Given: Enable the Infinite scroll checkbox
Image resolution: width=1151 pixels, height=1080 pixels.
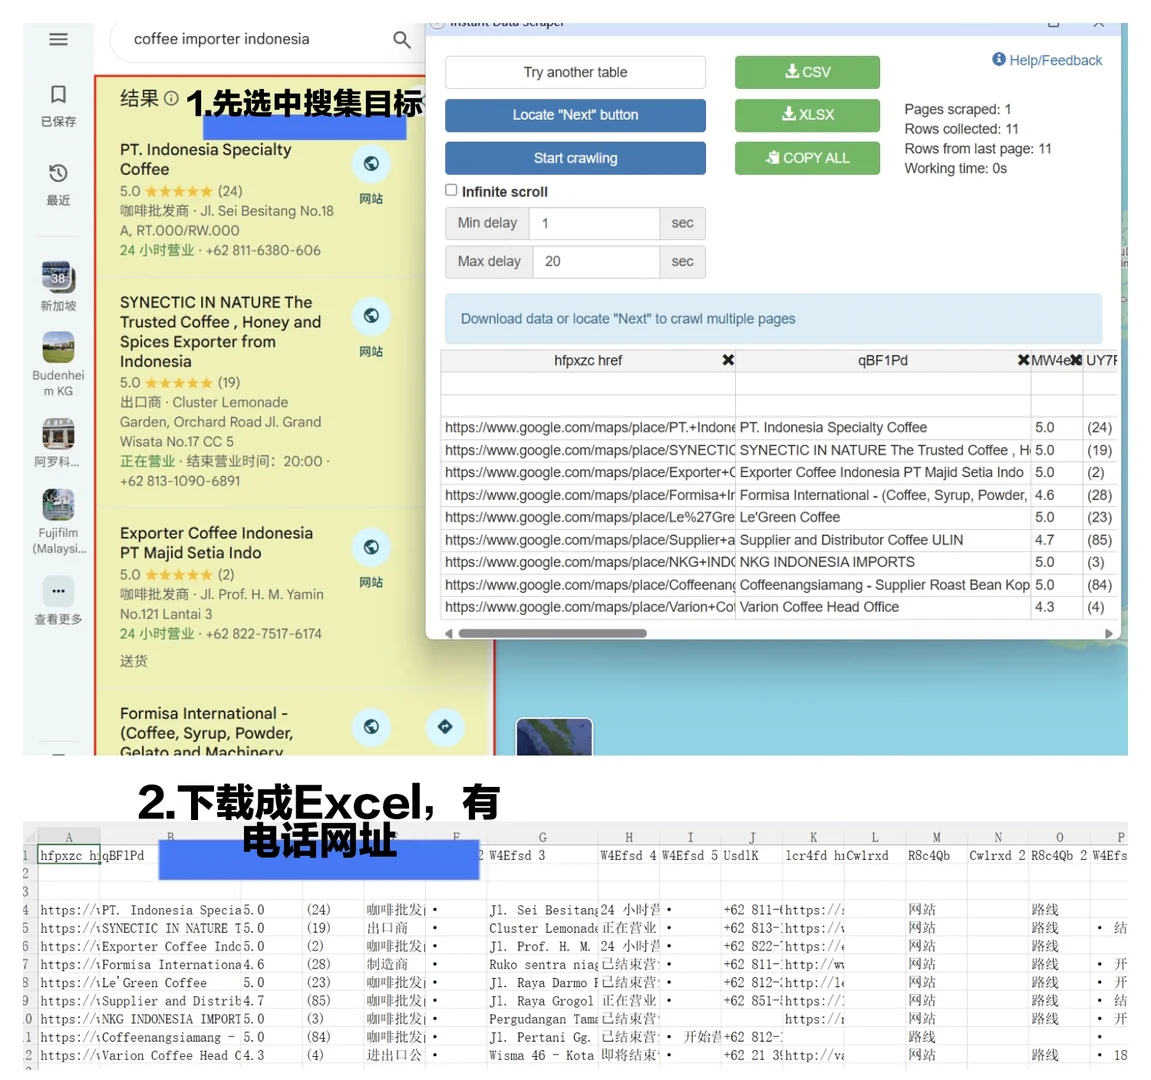Looking at the screenshot, I should tap(451, 190).
